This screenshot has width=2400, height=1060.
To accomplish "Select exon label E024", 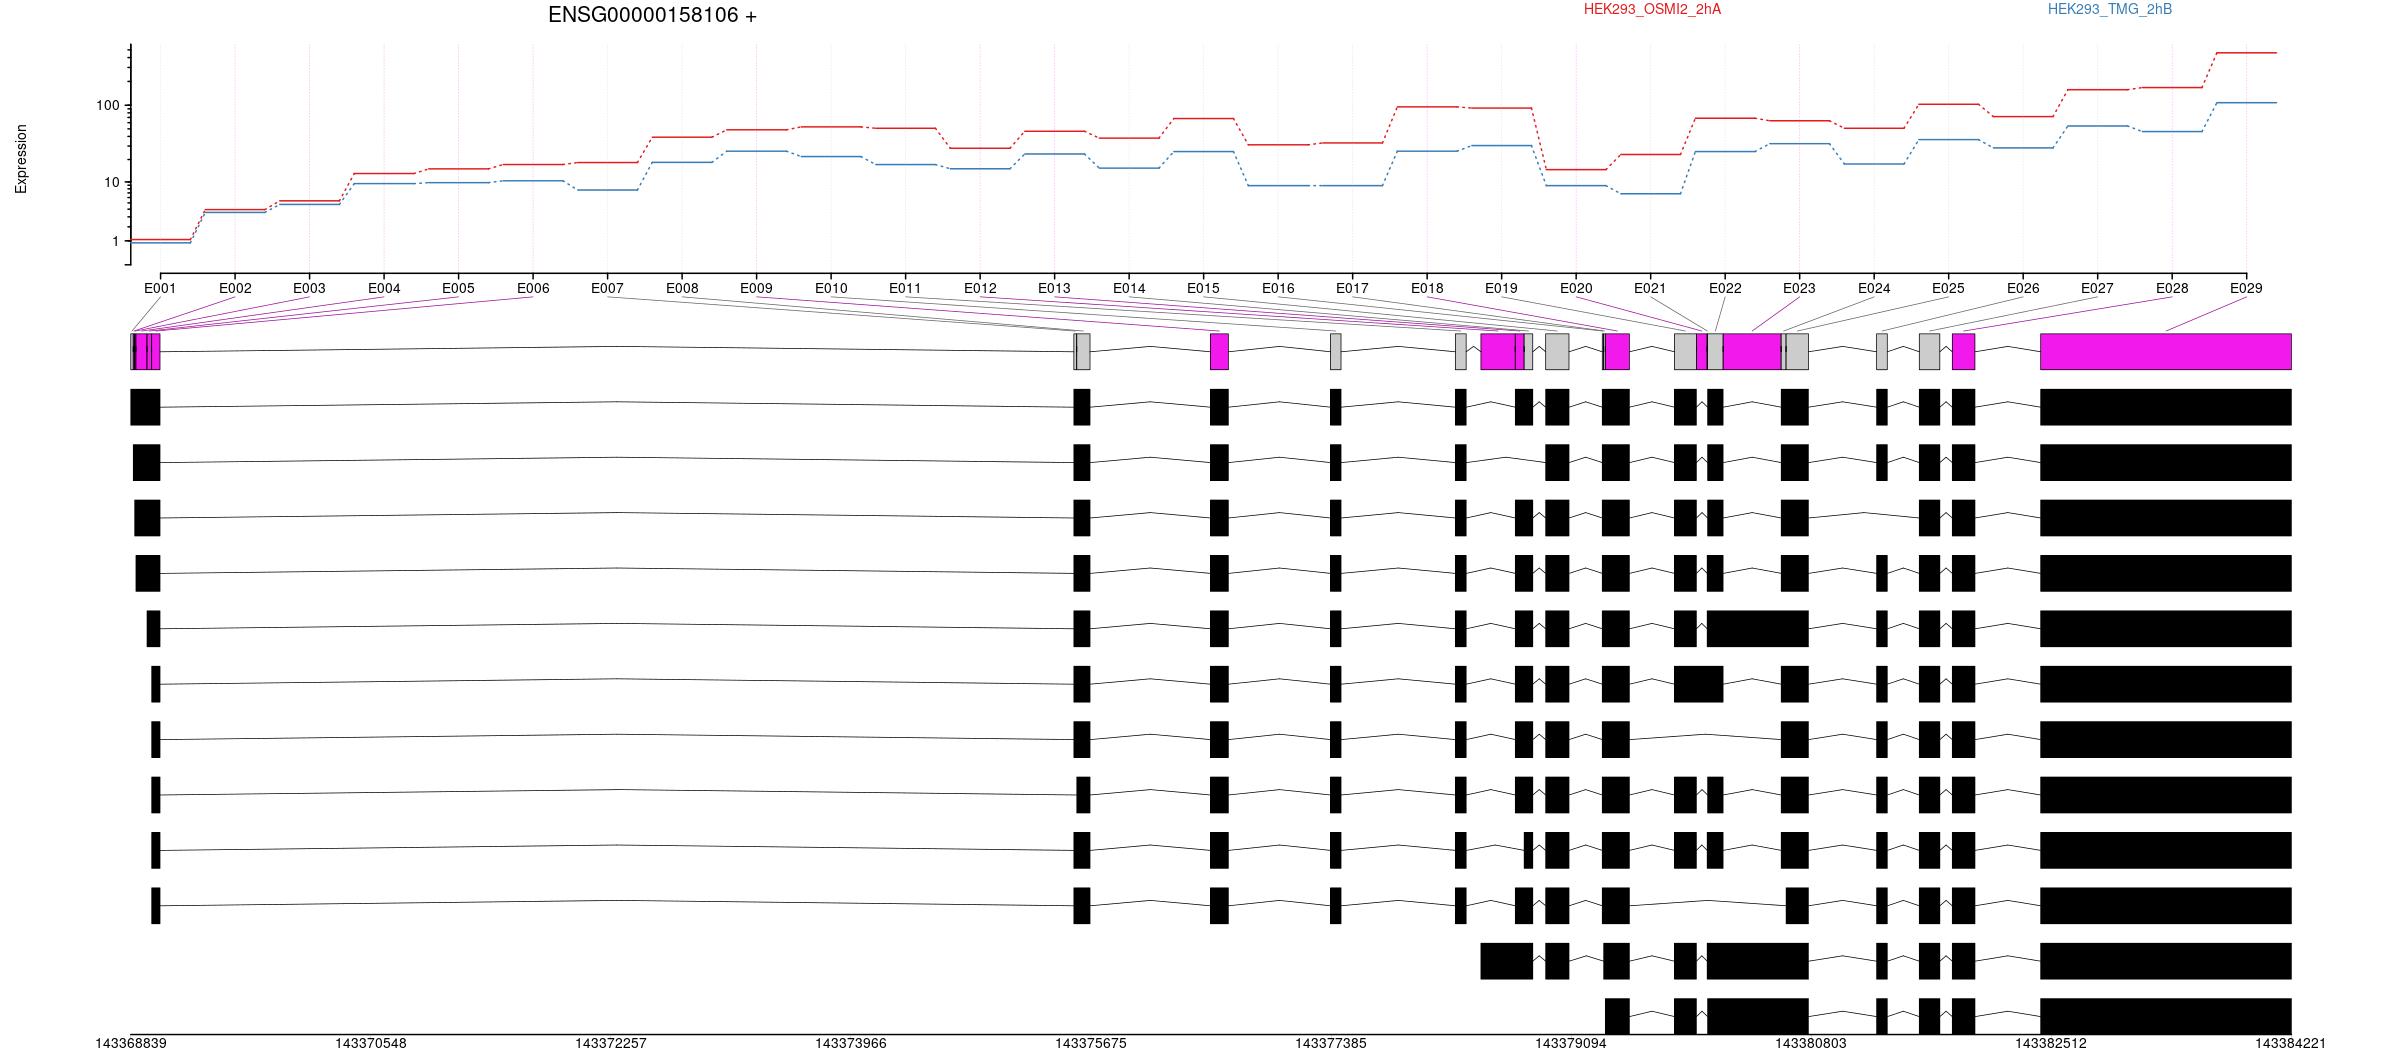I will coord(1874,288).
